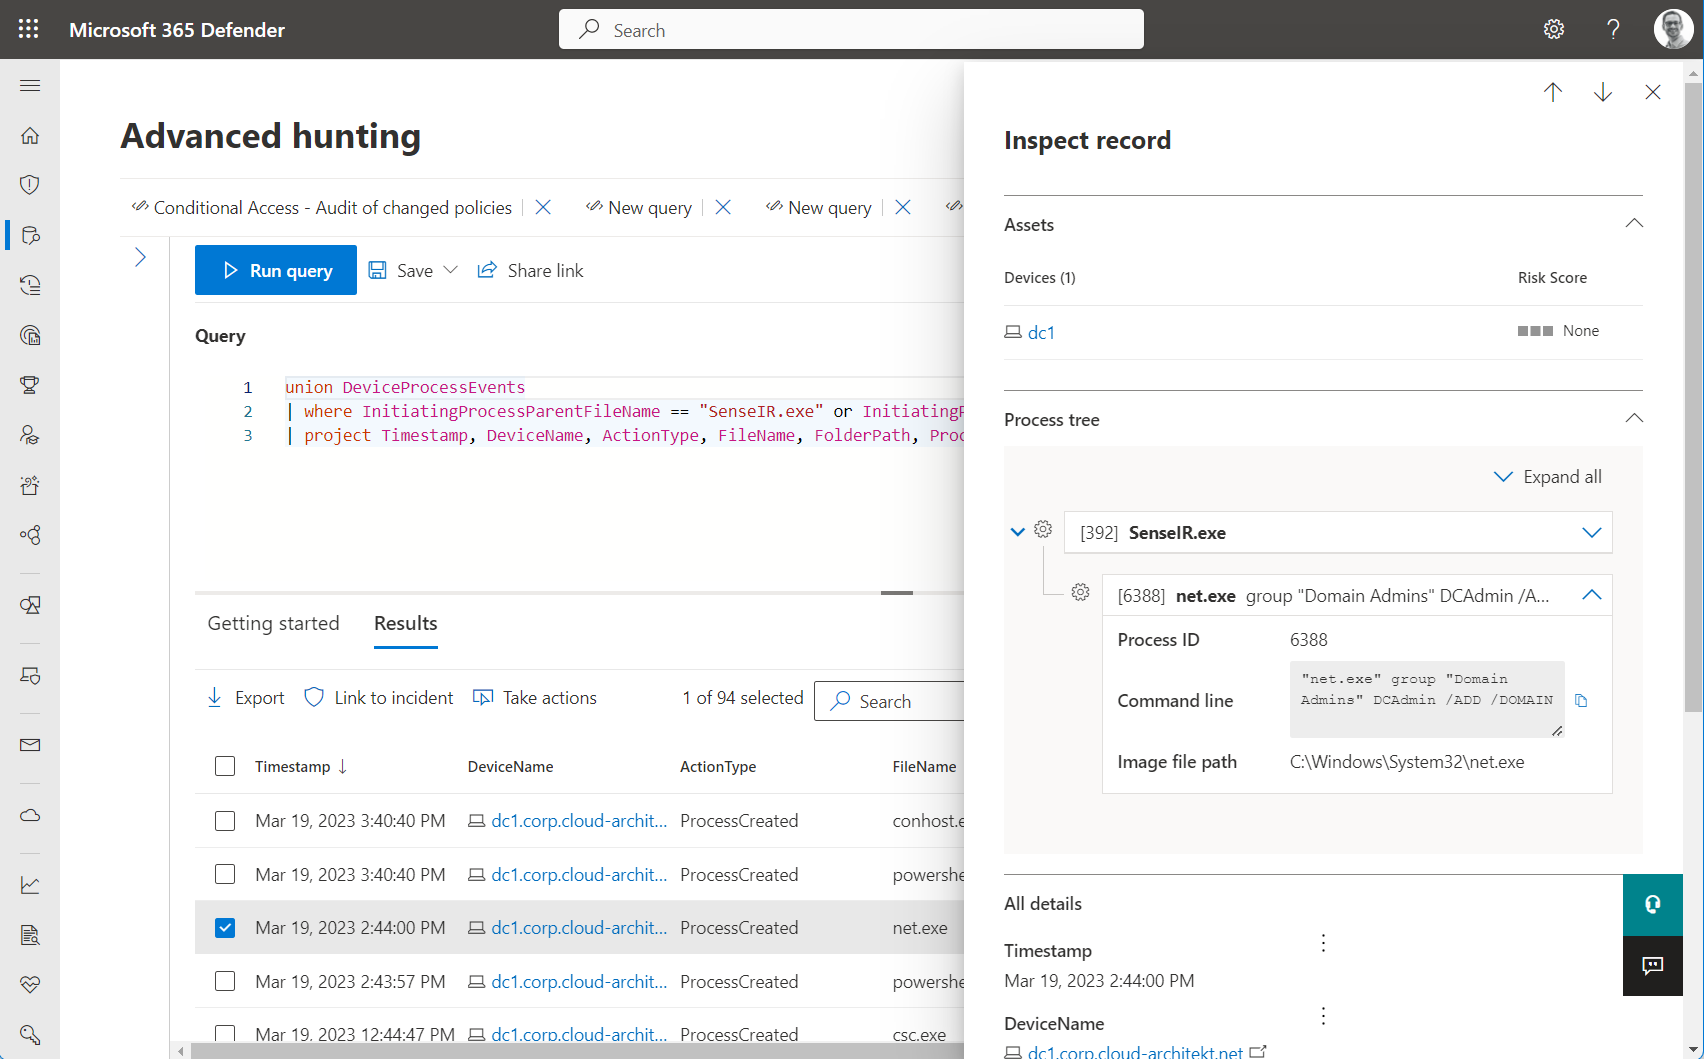Open the app launcher waffle icon
This screenshot has width=1704, height=1059.
(x=29, y=29)
